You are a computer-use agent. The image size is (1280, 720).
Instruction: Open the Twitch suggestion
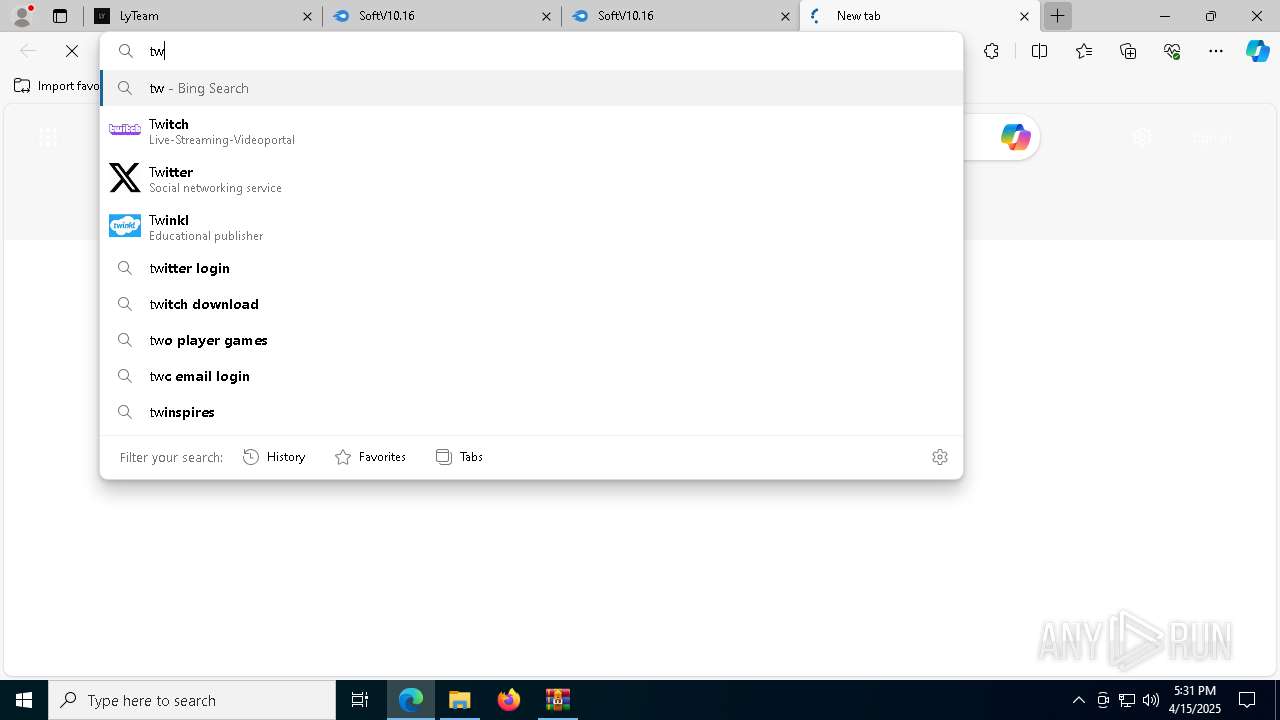click(531, 131)
